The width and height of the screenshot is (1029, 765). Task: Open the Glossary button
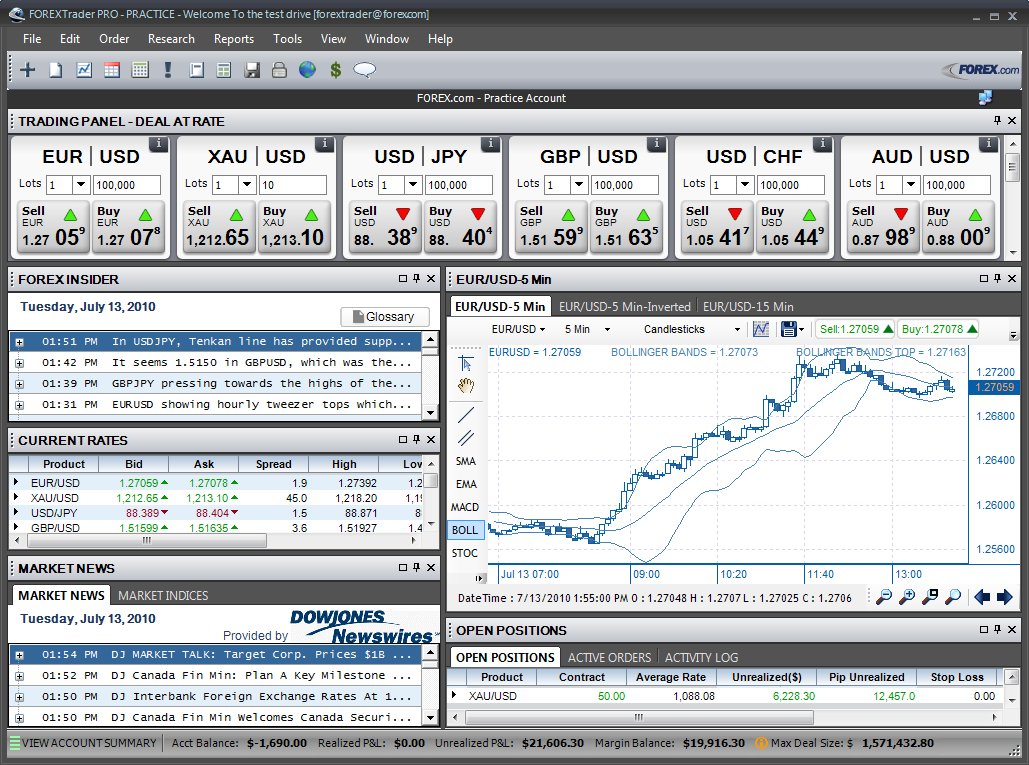click(385, 317)
